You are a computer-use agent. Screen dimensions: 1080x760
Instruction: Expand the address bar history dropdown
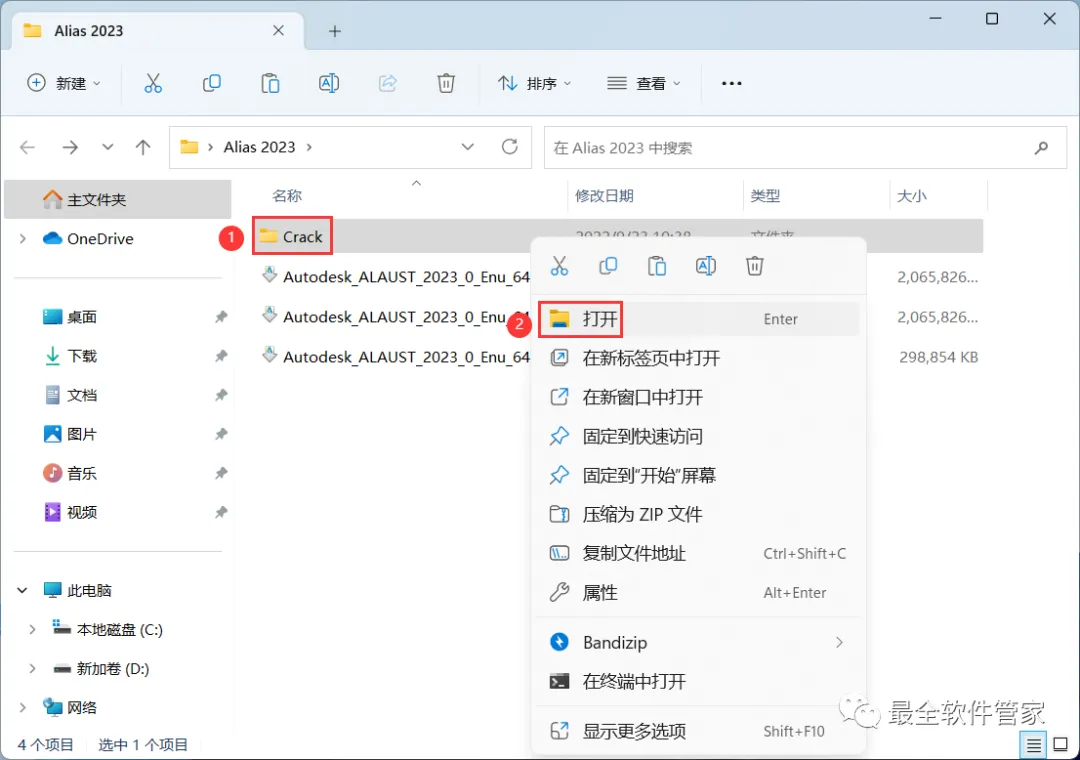click(468, 147)
